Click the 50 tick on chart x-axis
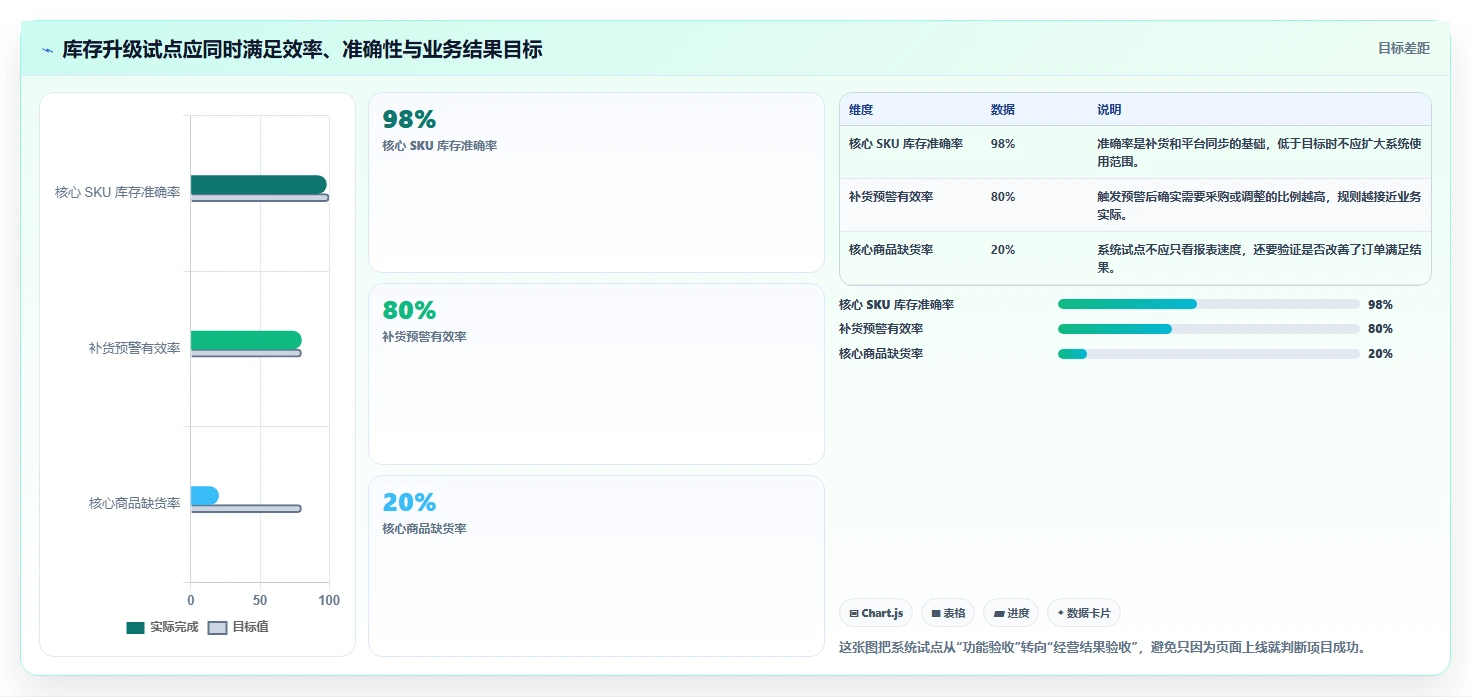Viewport: 1471px width, 697px height. [x=260, y=601]
